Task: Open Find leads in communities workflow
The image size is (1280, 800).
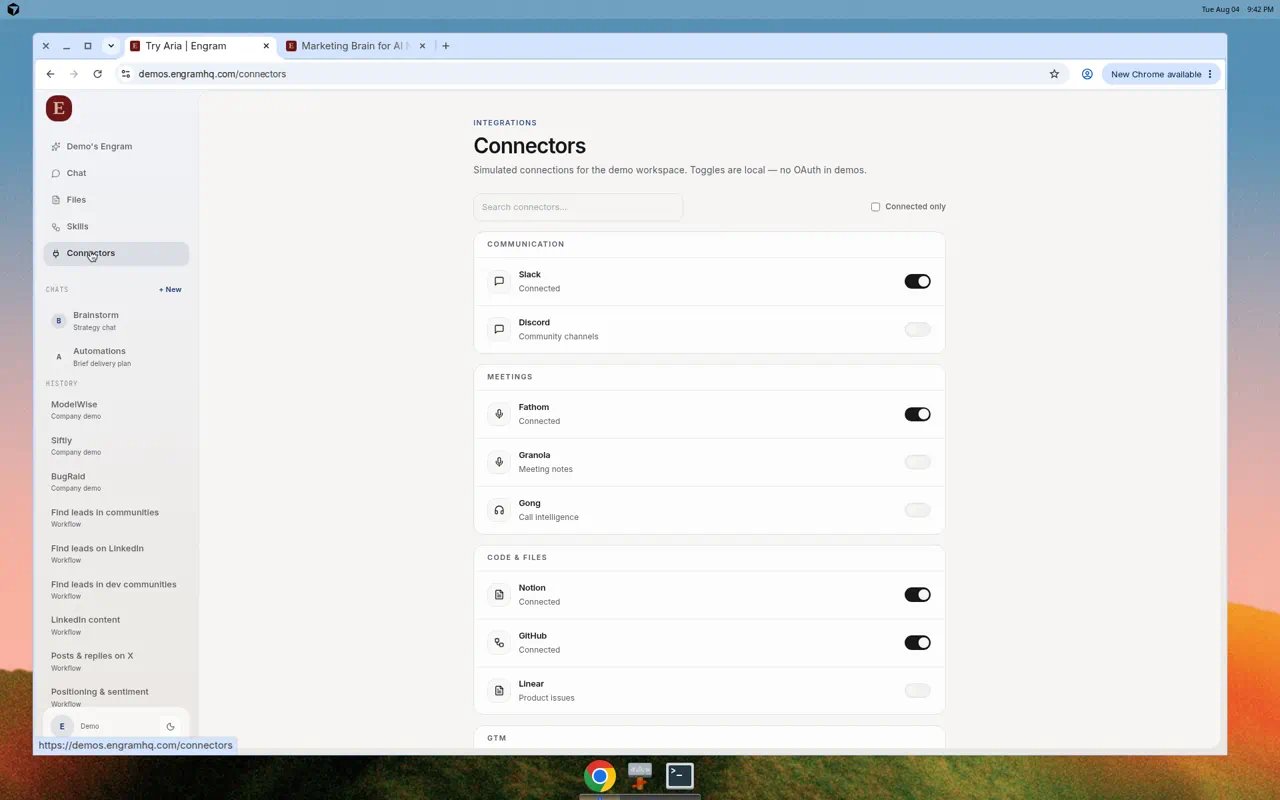Action: [116, 518]
